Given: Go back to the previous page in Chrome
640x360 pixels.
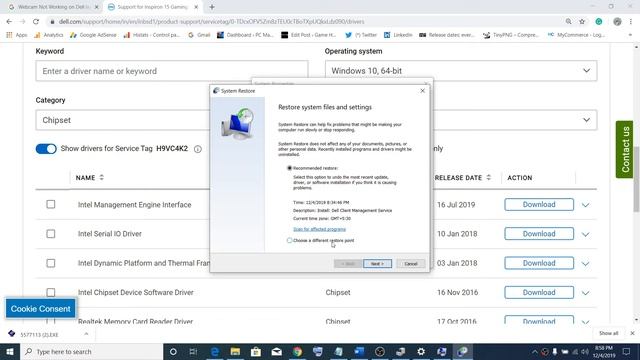Looking at the screenshot, I should [9, 22].
